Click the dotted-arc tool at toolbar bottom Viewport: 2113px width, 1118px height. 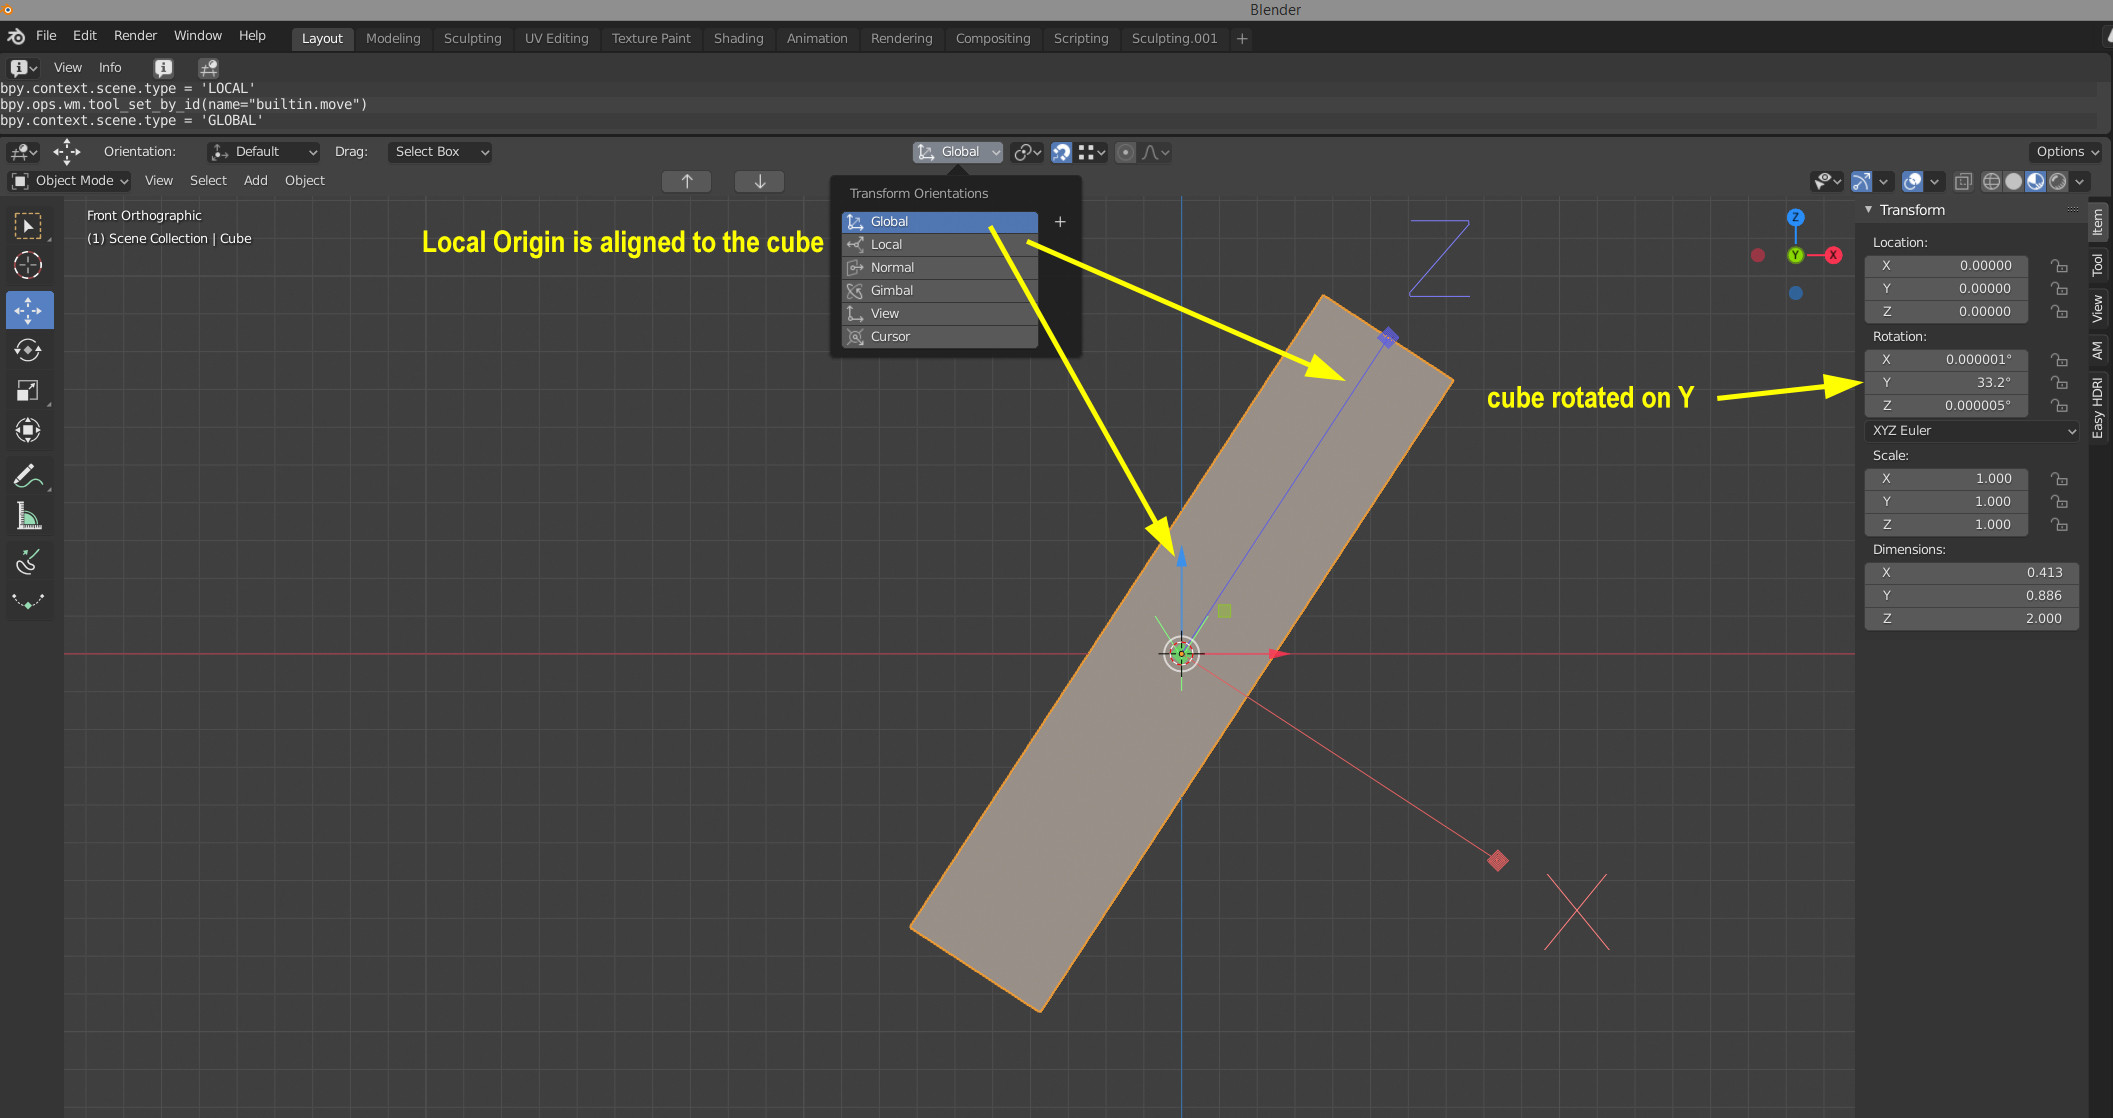point(28,601)
